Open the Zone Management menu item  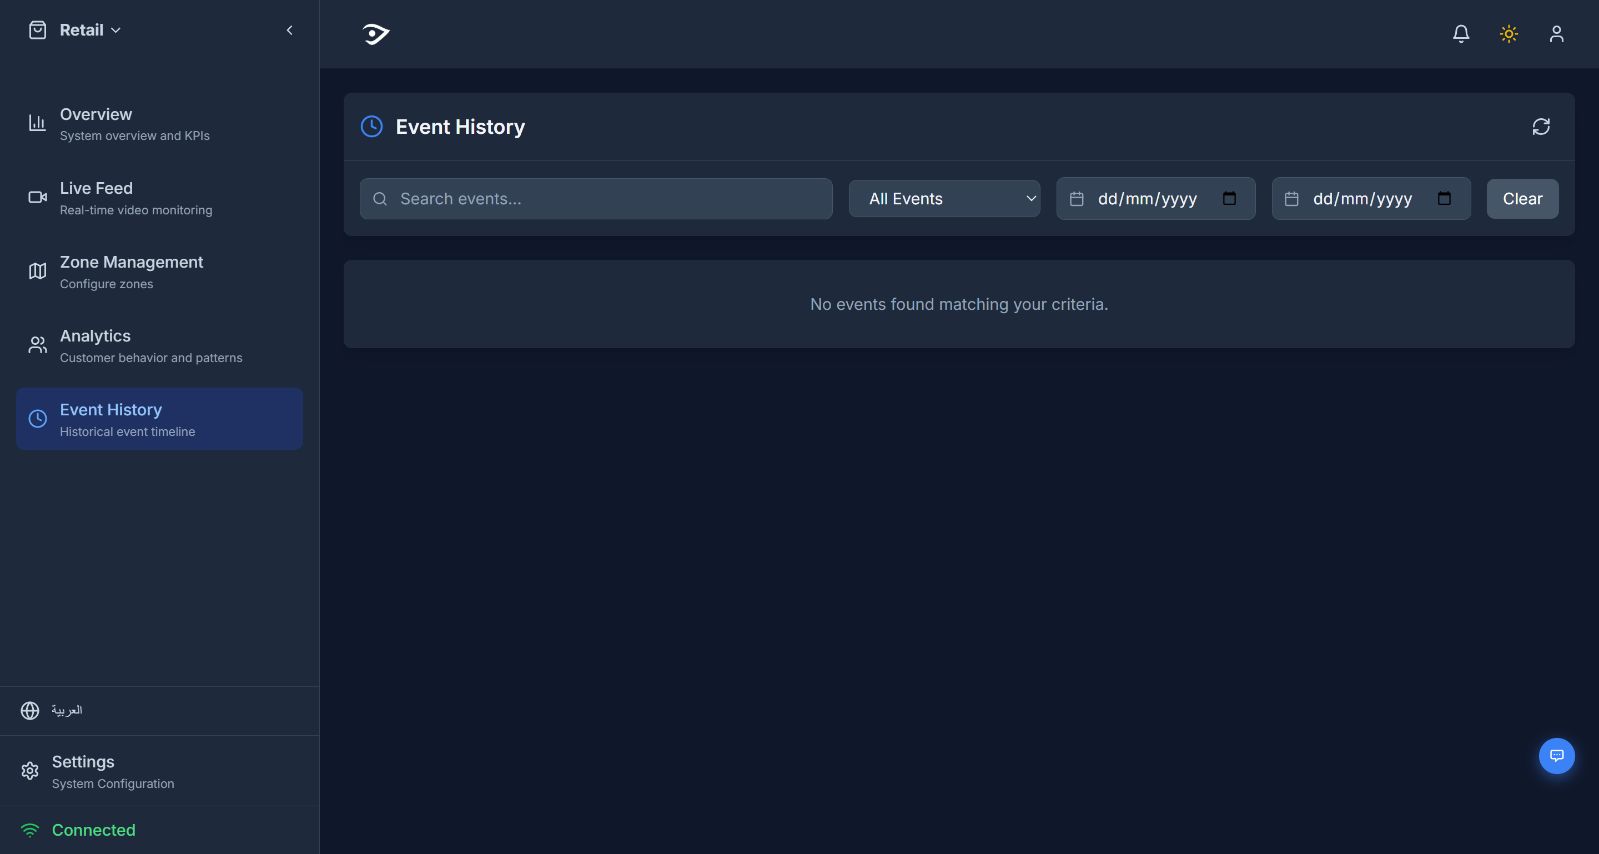coord(159,271)
